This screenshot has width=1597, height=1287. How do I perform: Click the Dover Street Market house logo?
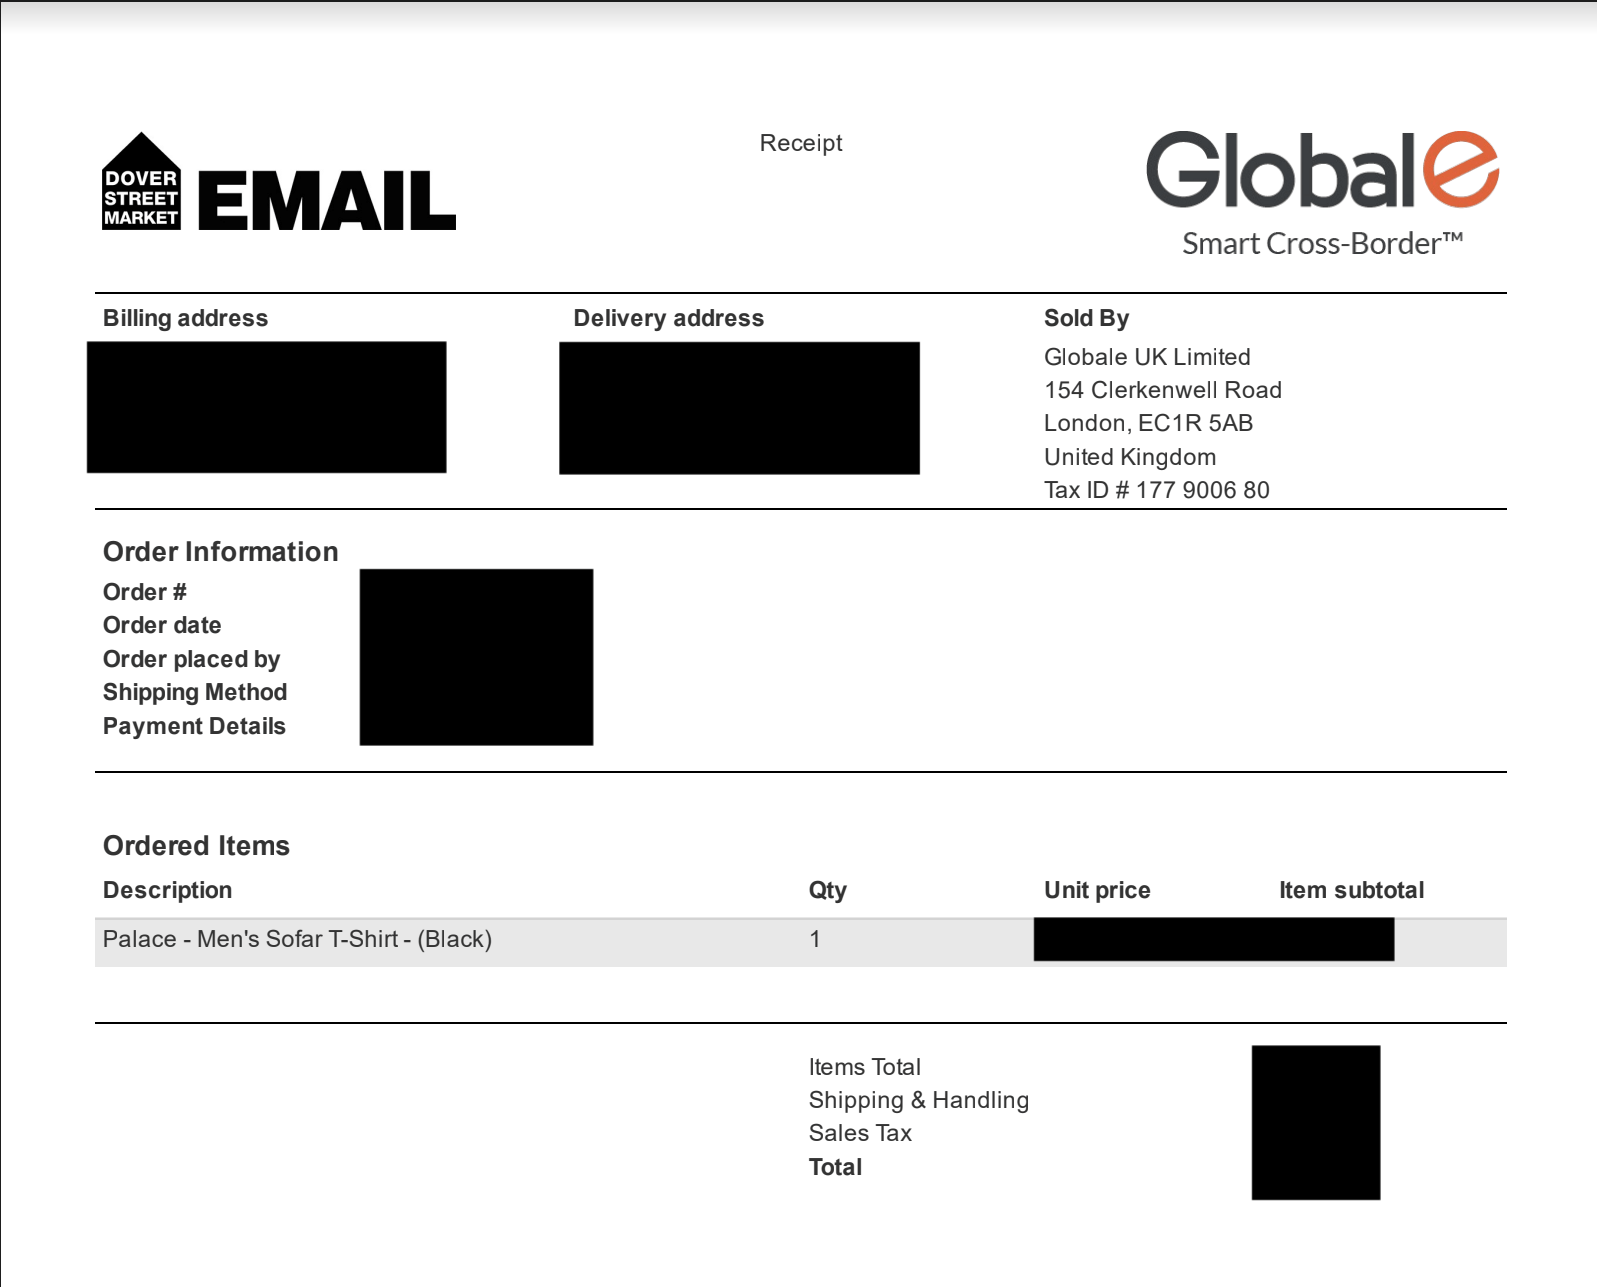pos(141,181)
